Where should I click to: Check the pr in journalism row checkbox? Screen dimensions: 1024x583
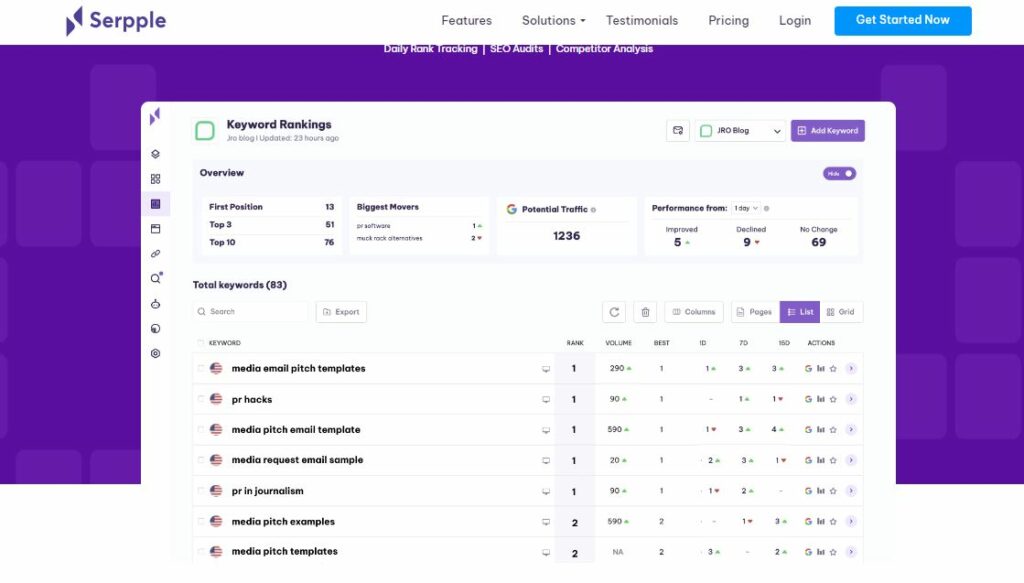[x=200, y=491]
